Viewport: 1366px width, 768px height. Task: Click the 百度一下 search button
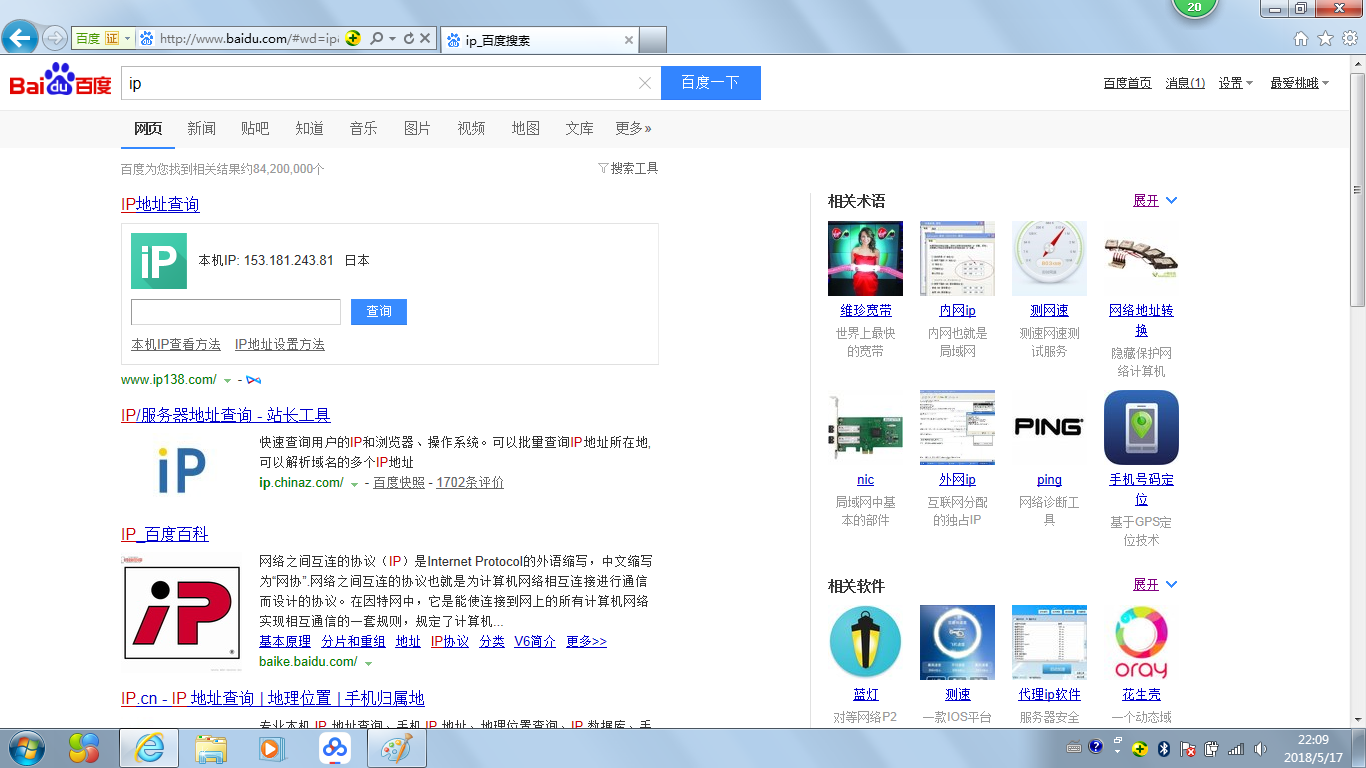pyautogui.click(x=710, y=83)
